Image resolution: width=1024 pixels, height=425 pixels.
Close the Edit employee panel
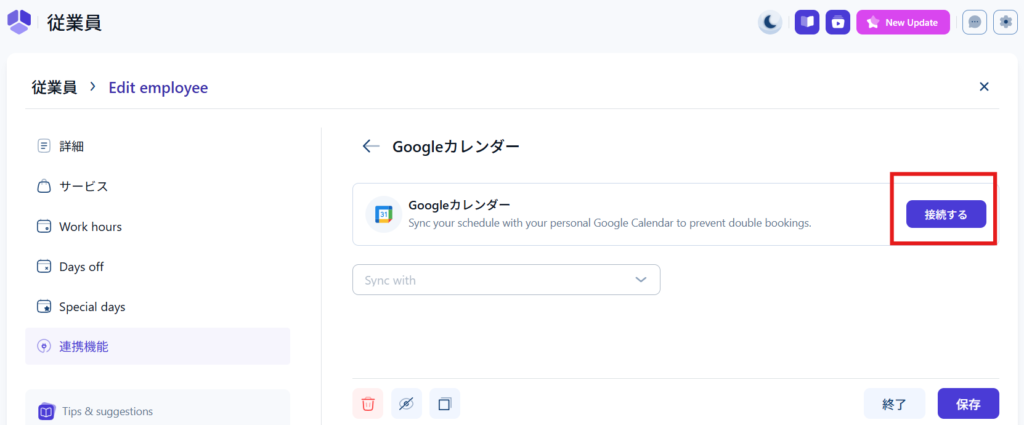coord(984,87)
